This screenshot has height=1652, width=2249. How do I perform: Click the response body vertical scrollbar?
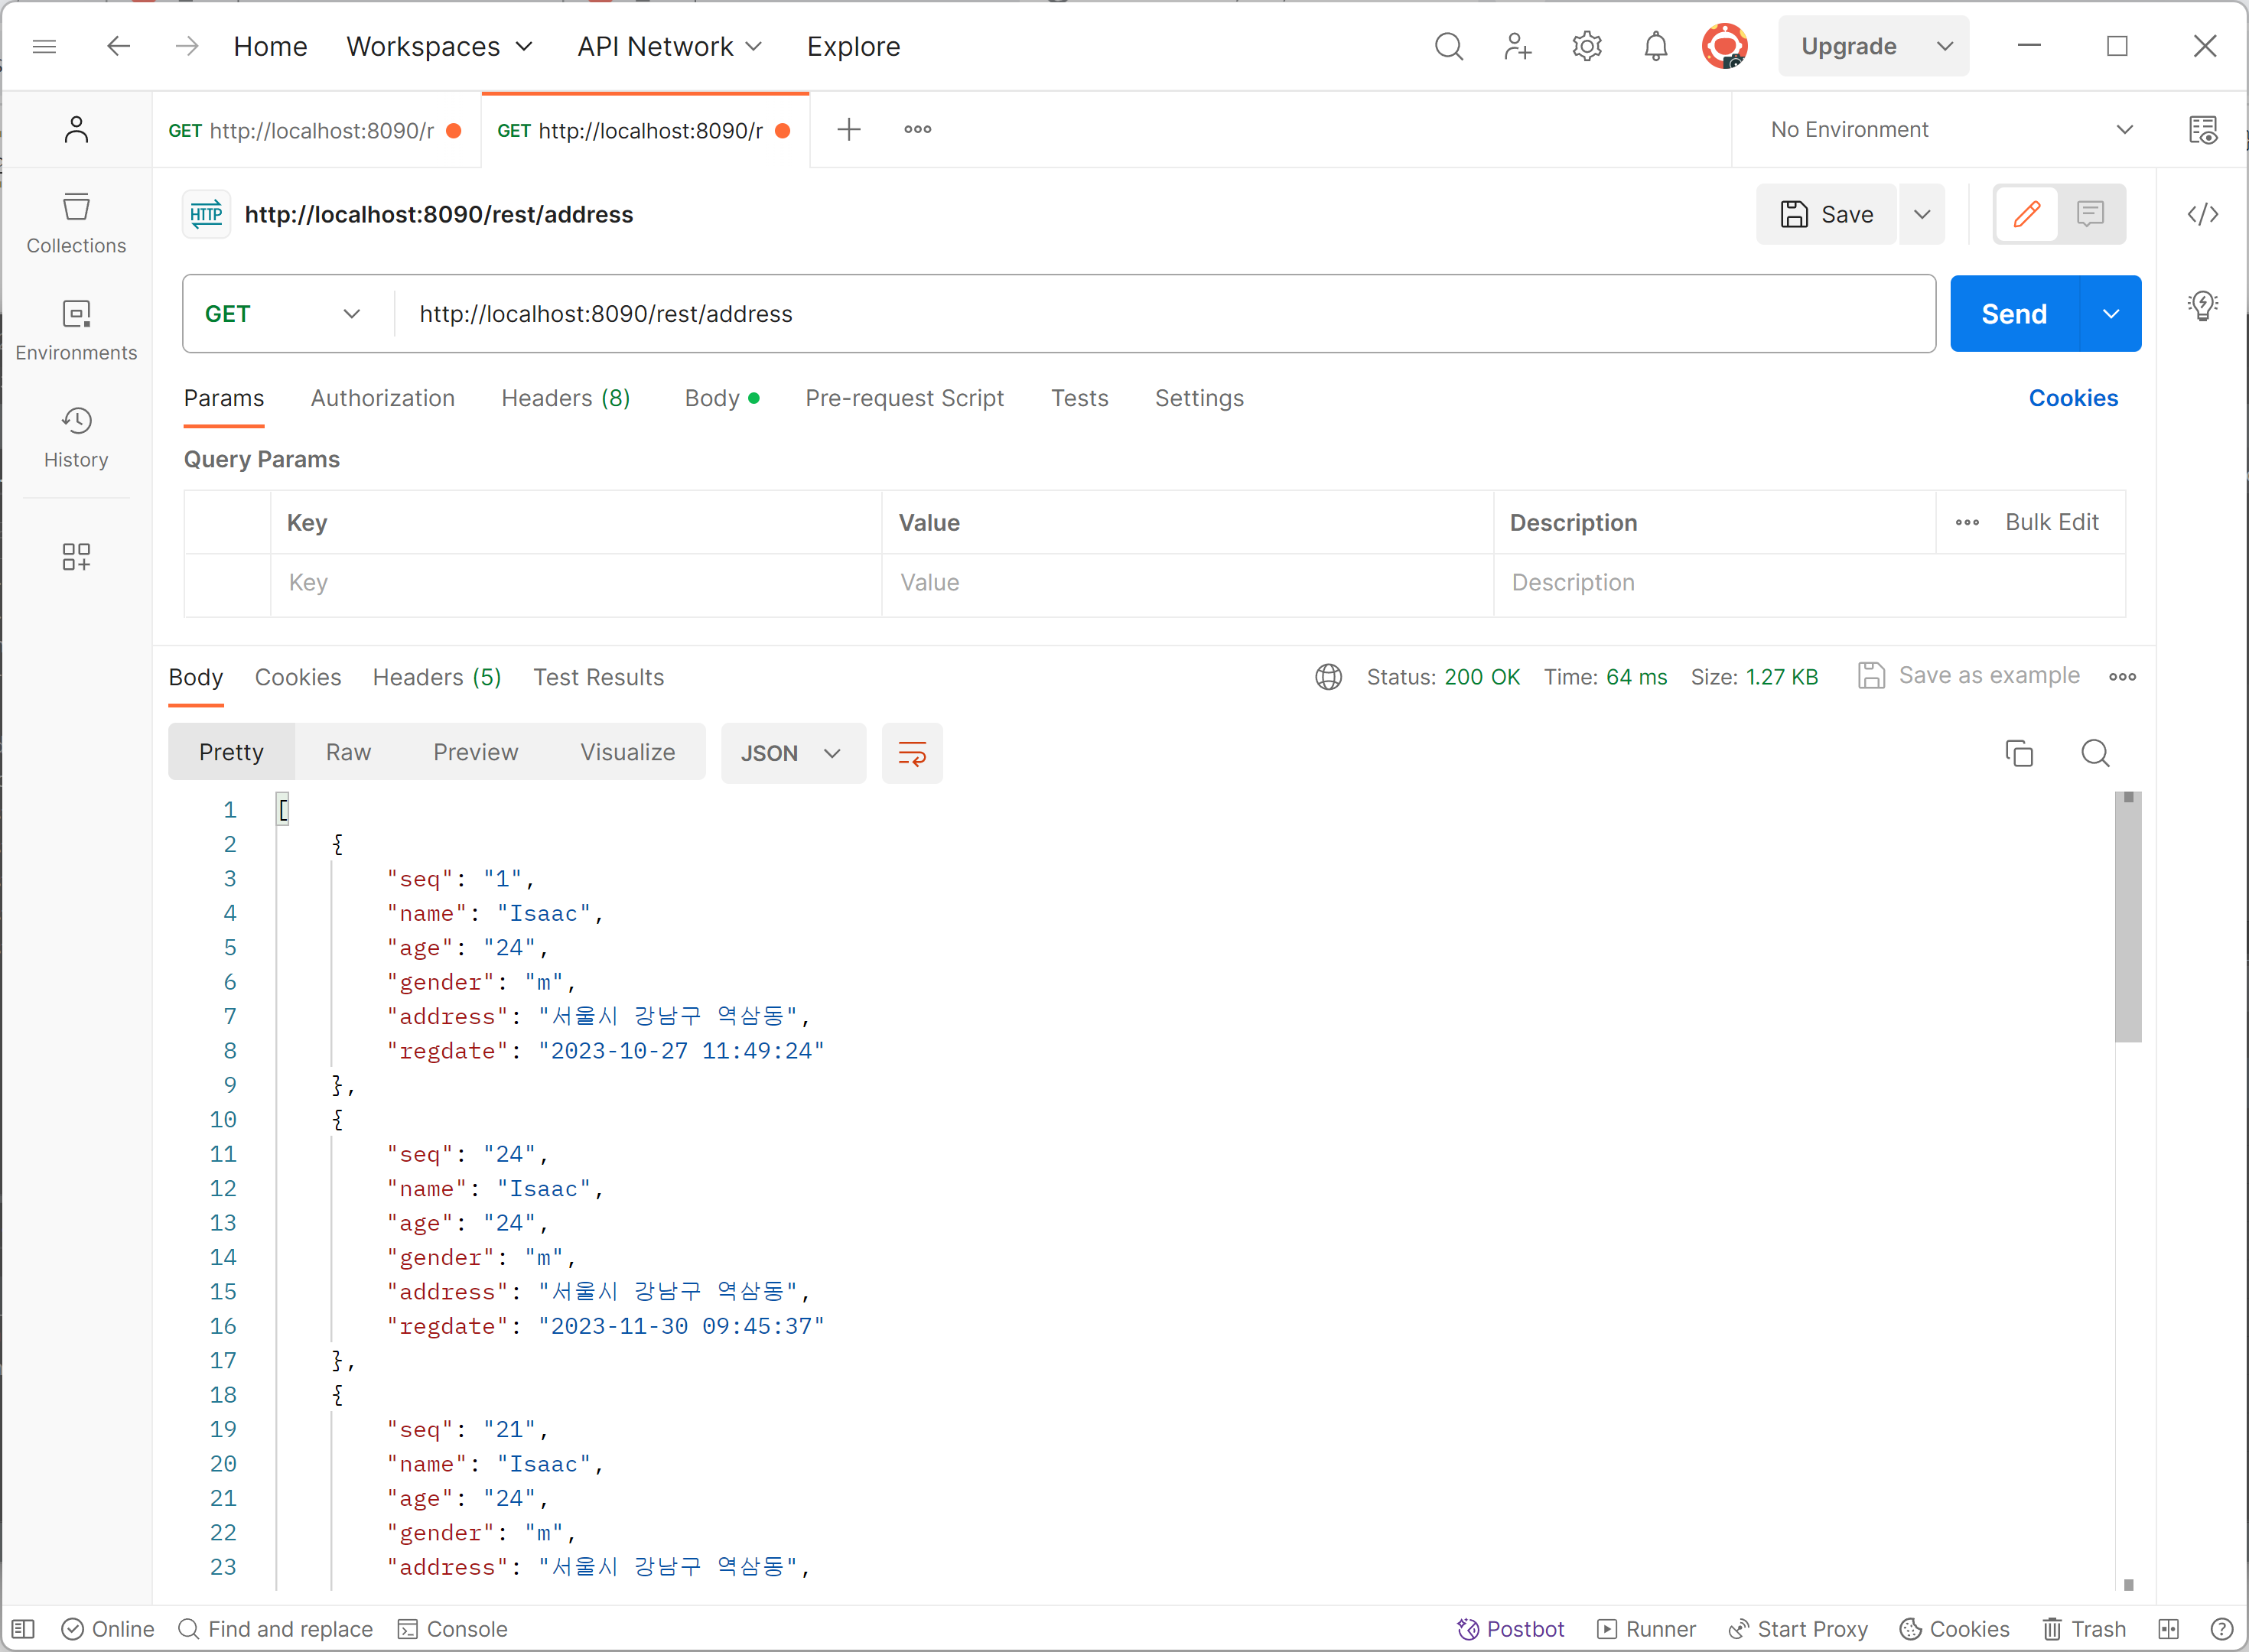[x=2127, y=920]
